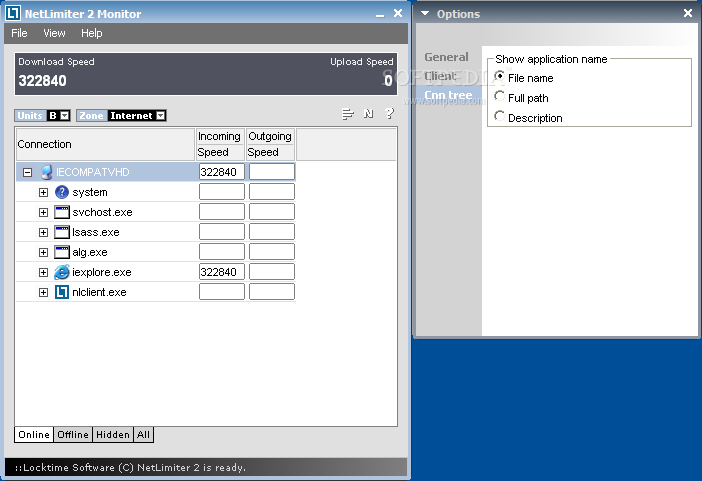Select the Description radio button
The width and height of the screenshot is (702, 481).
click(499, 116)
